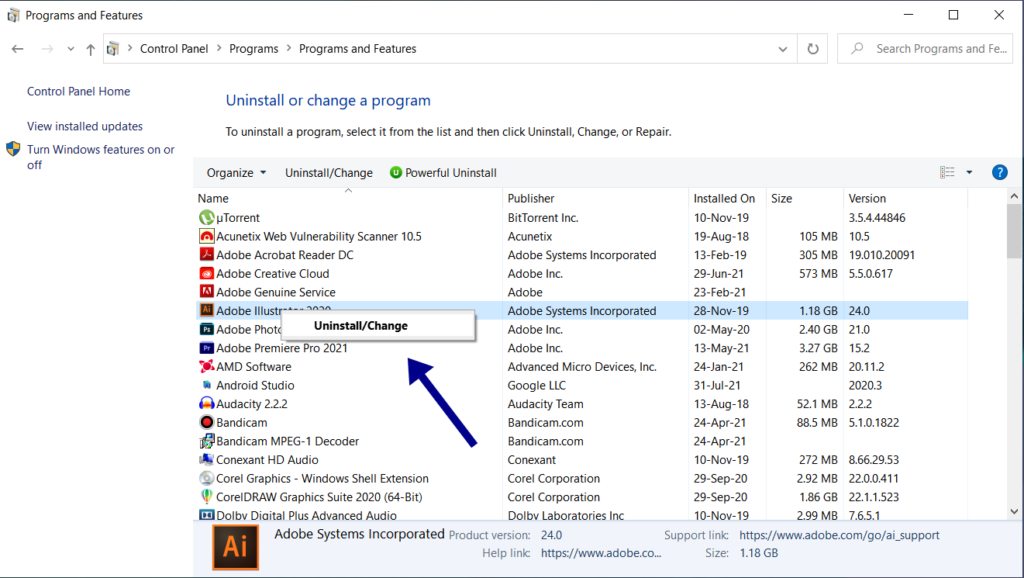
Task: Click the Bandicam red record icon
Action: (207, 423)
